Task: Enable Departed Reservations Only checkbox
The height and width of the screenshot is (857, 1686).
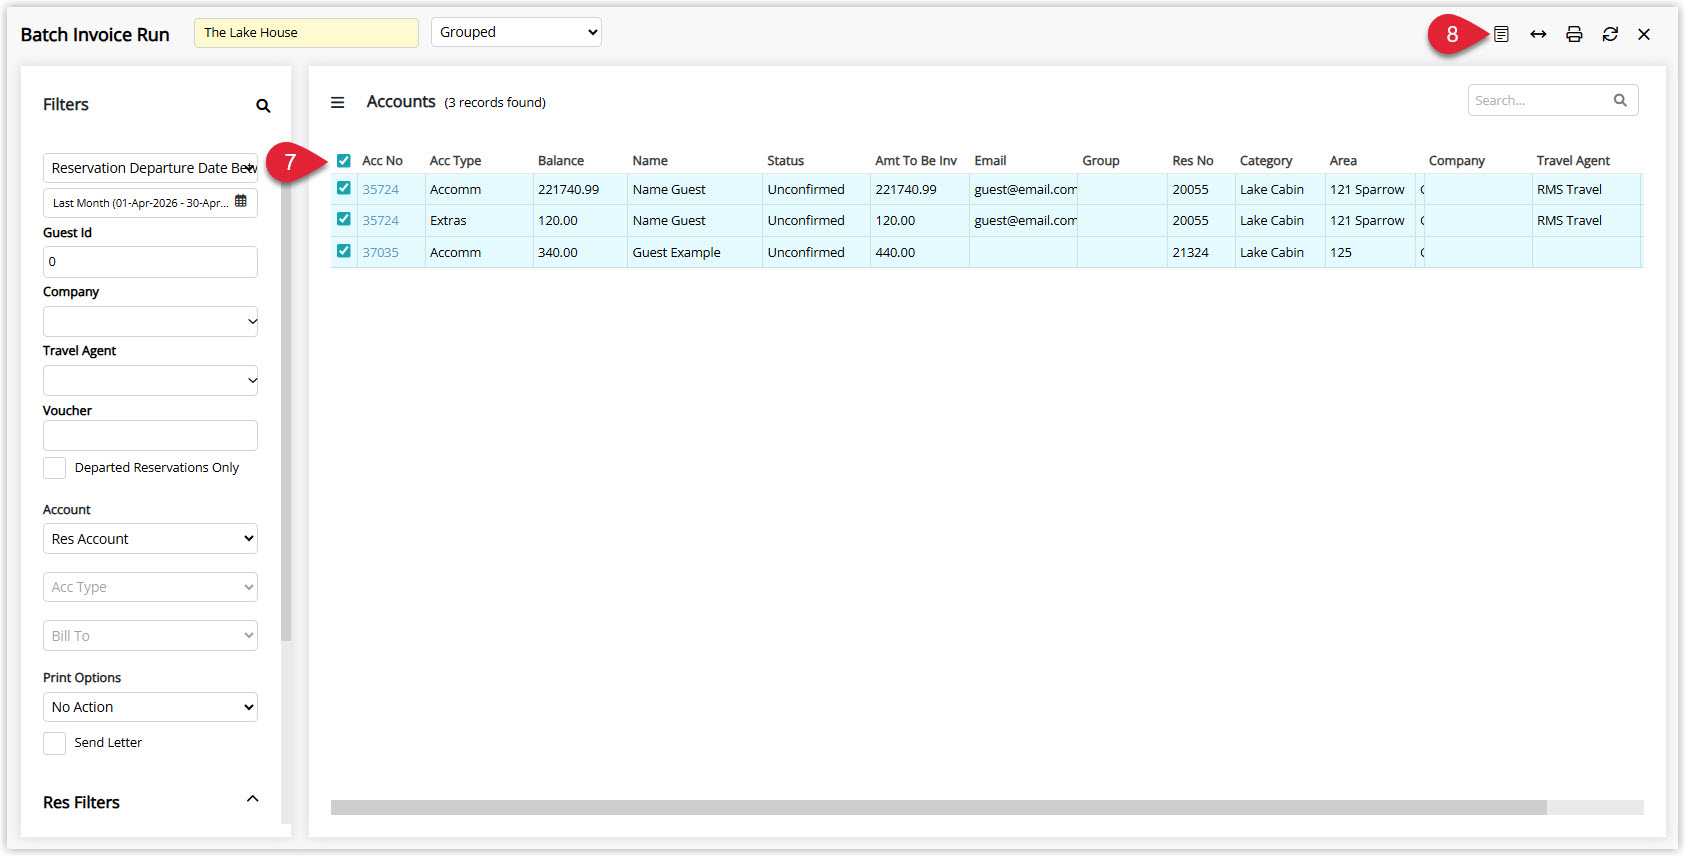Action: pos(55,468)
